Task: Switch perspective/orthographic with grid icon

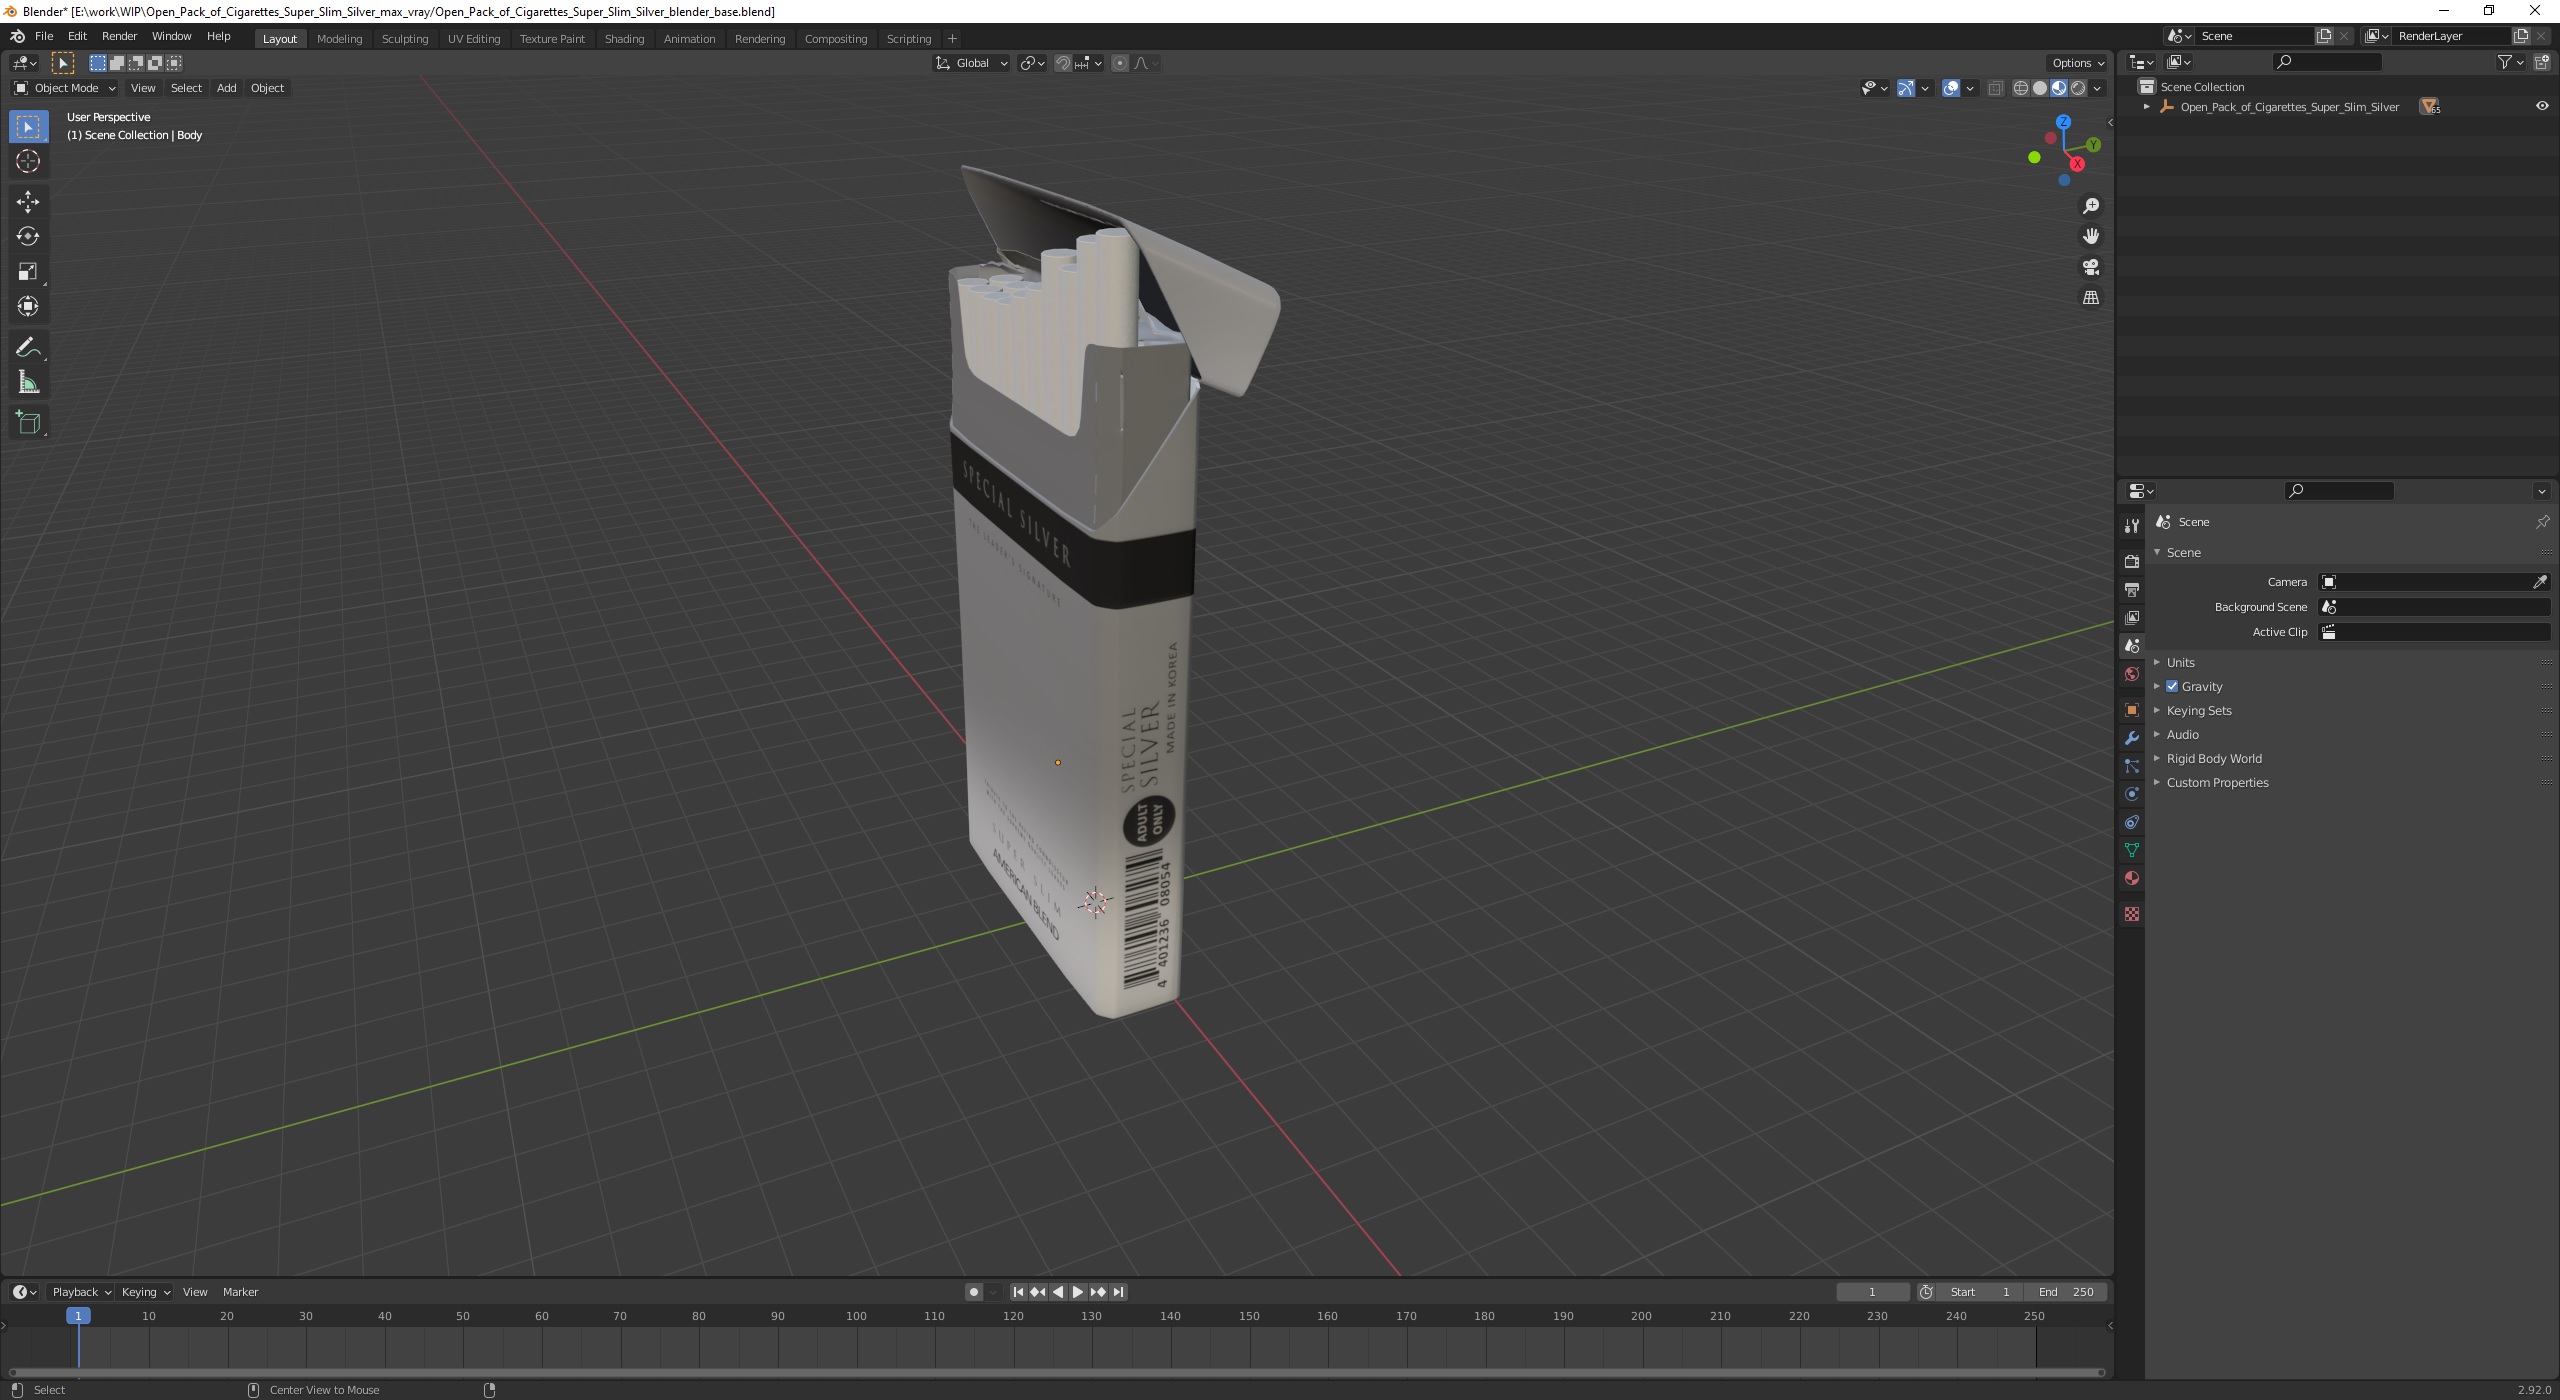Action: (2091, 298)
